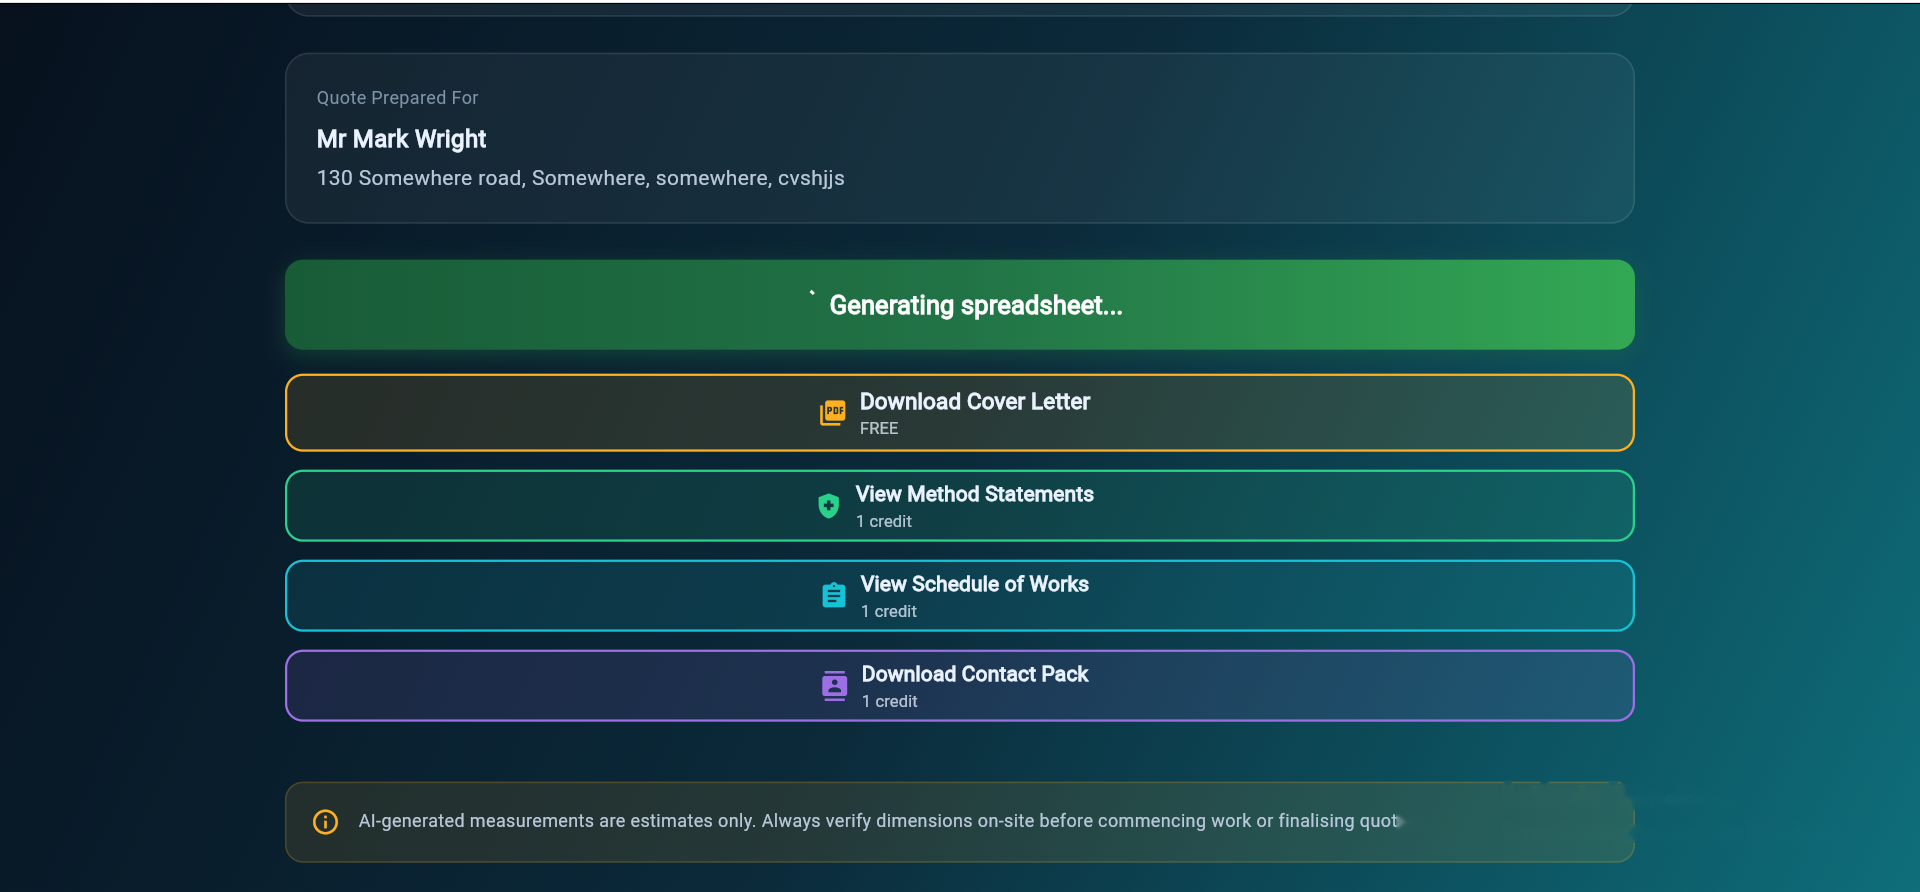The height and width of the screenshot is (892, 1920).
Task: Click the clipboard Schedule of Works icon
Action: click(x=834, y=596)
